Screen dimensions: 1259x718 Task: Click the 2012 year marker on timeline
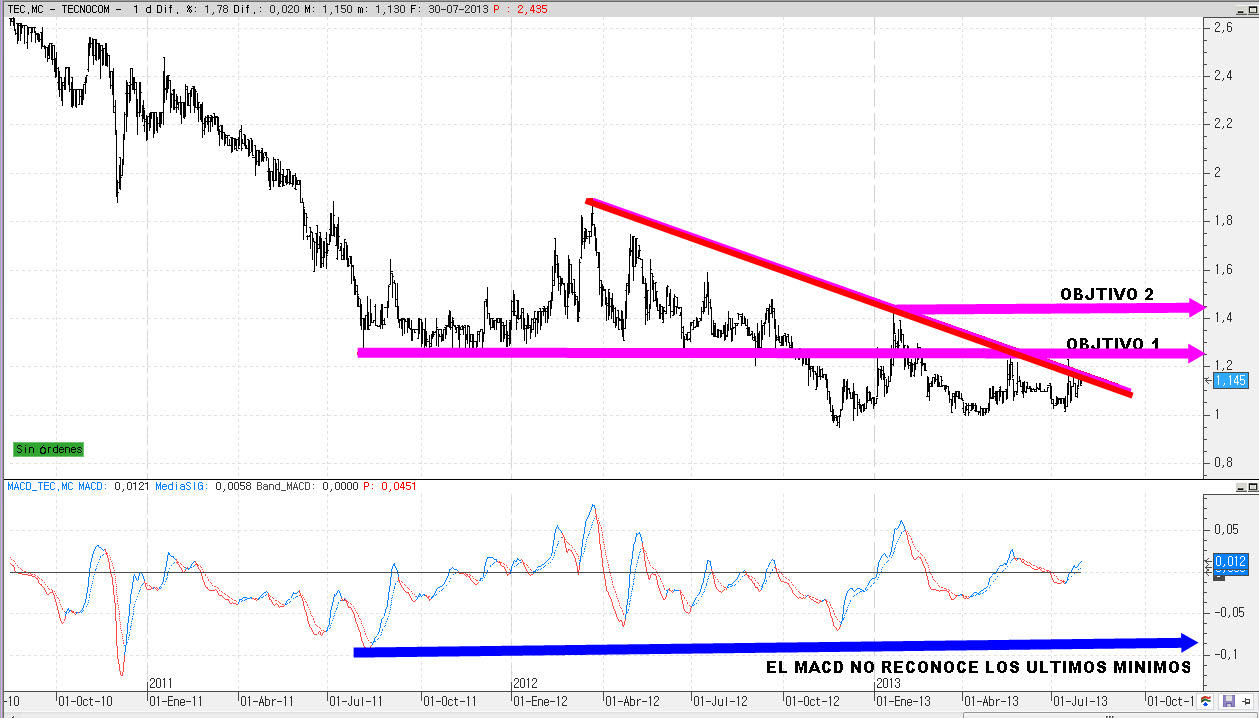(526, 682)
